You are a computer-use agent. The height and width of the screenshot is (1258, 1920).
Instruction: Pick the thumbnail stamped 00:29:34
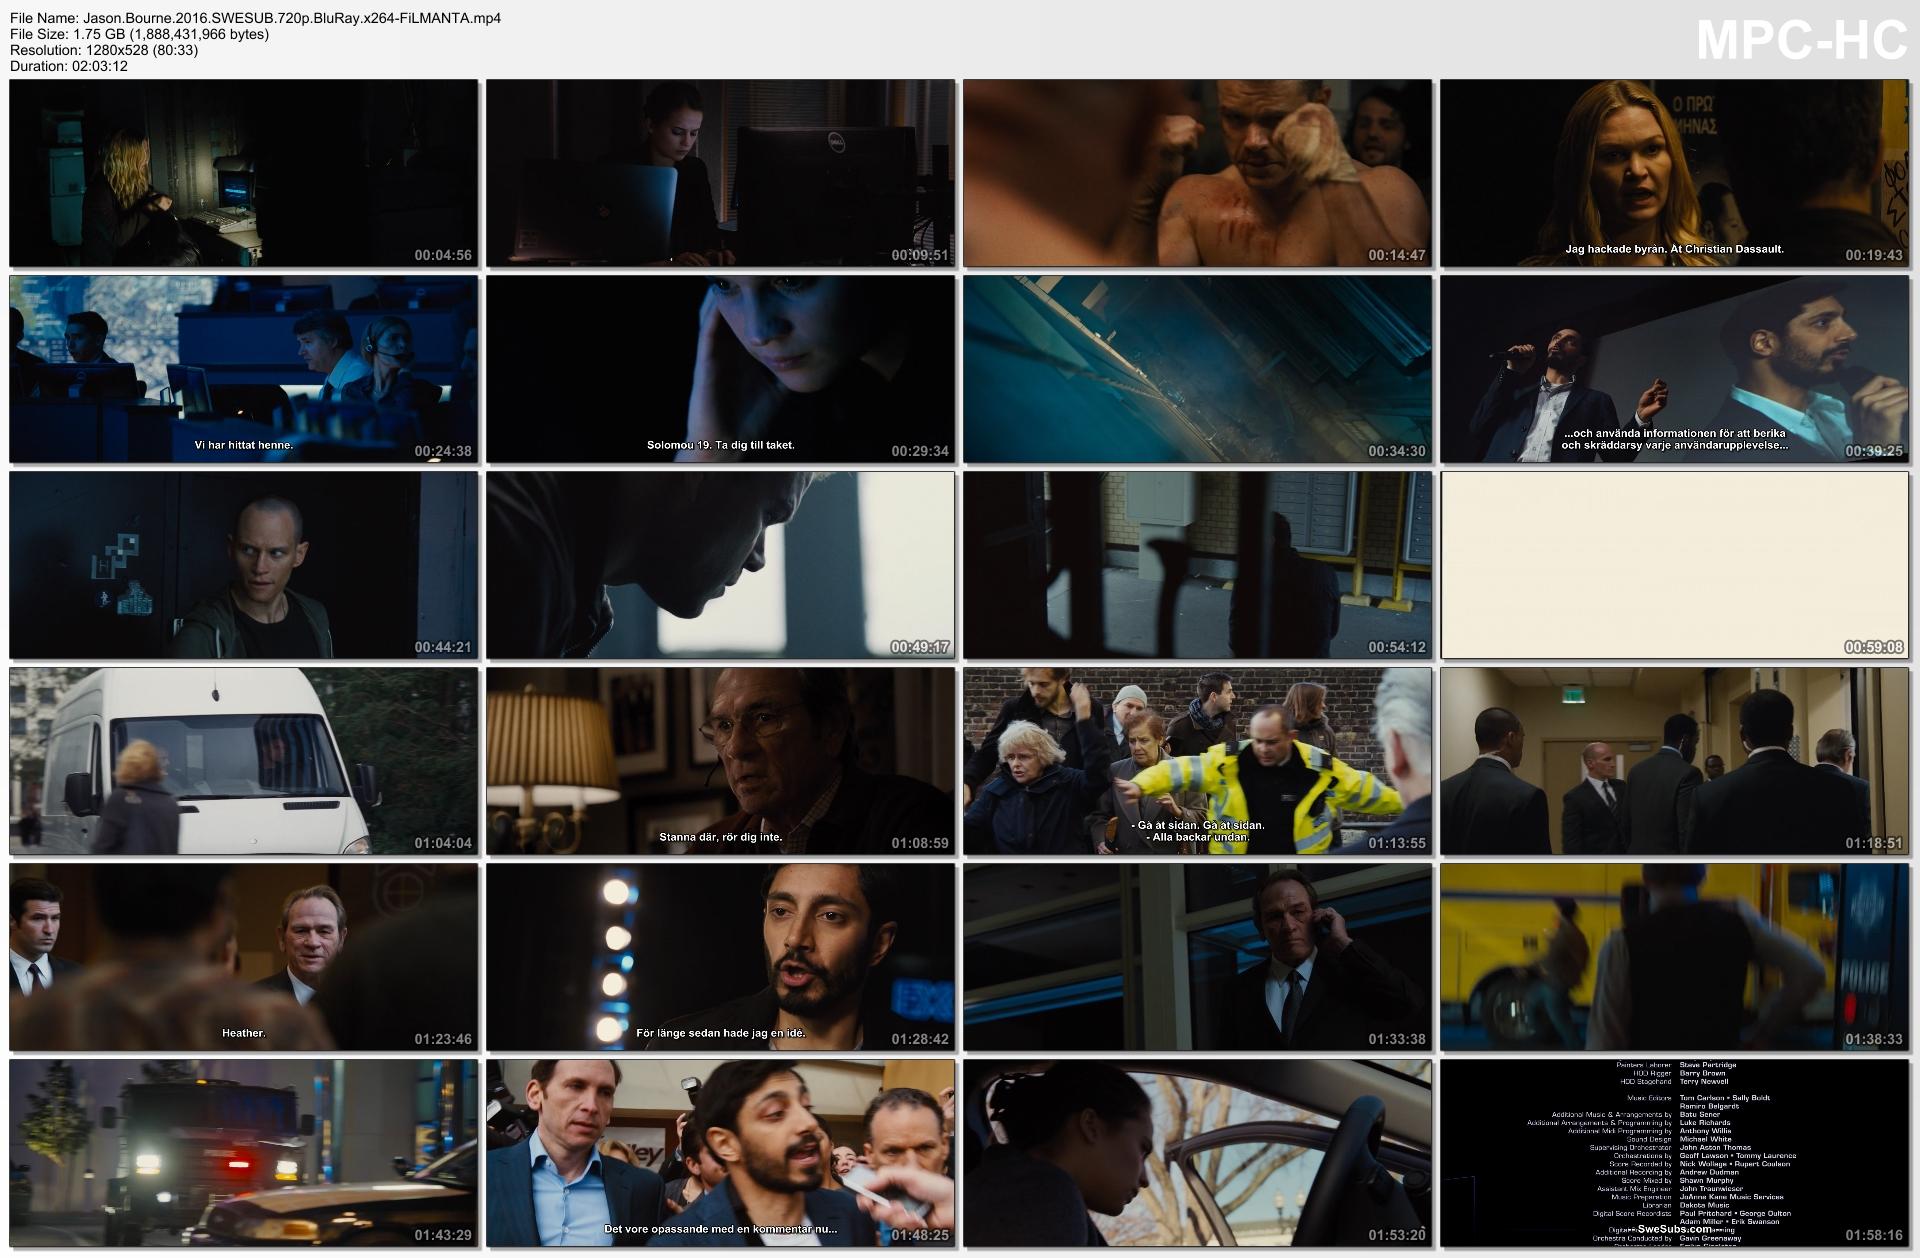pos(721,369)
